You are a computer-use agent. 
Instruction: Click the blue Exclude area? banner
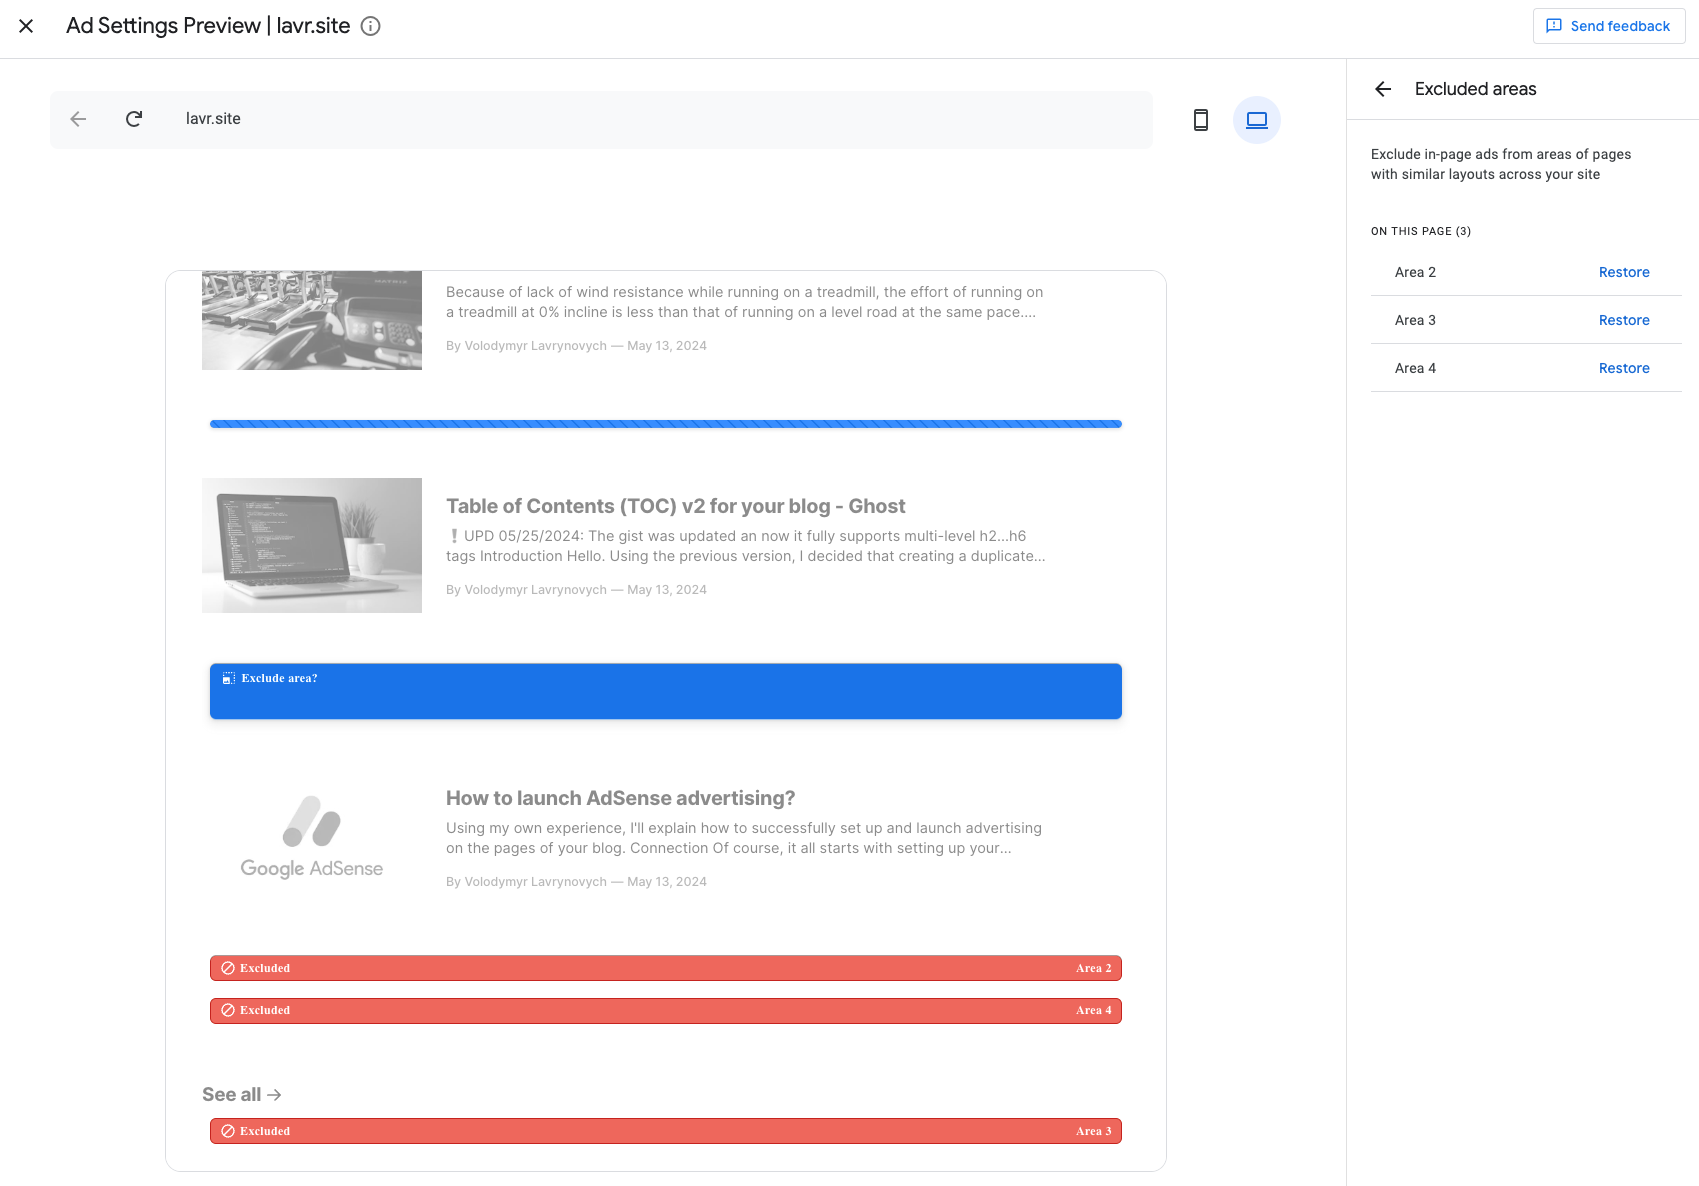click(665, 691)
